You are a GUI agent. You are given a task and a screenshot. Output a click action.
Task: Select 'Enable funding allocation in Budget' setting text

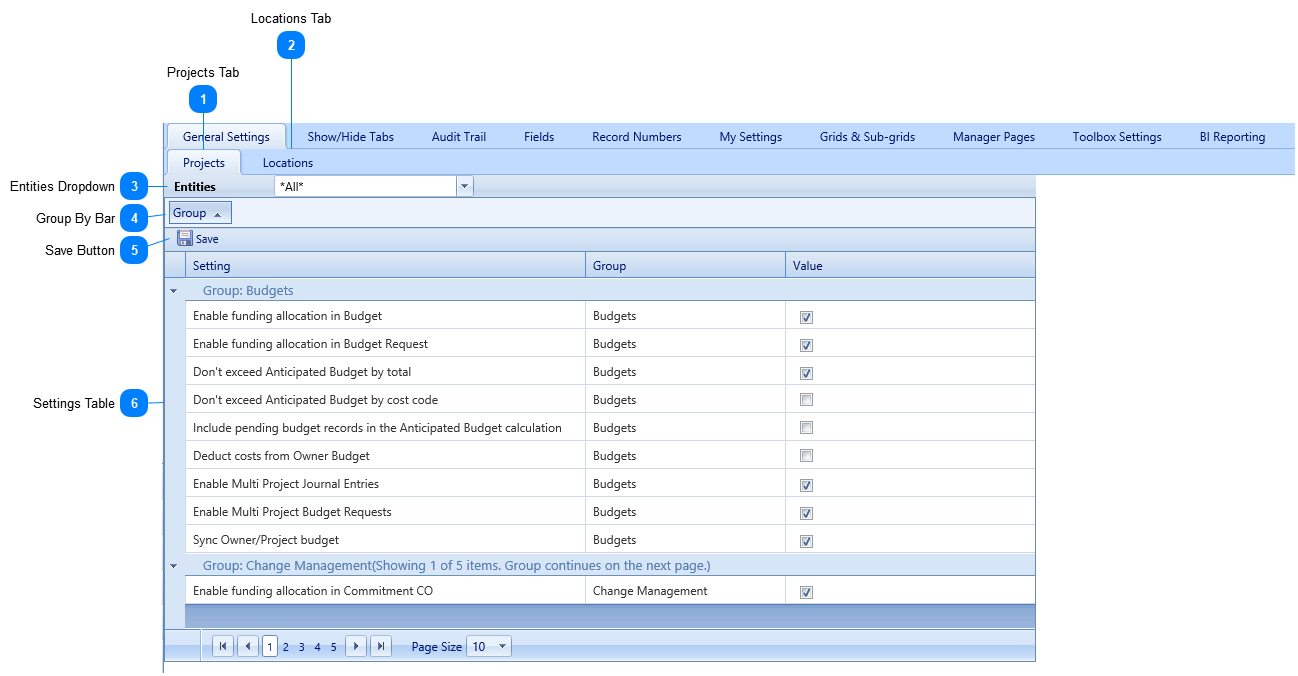coord(287,316)
